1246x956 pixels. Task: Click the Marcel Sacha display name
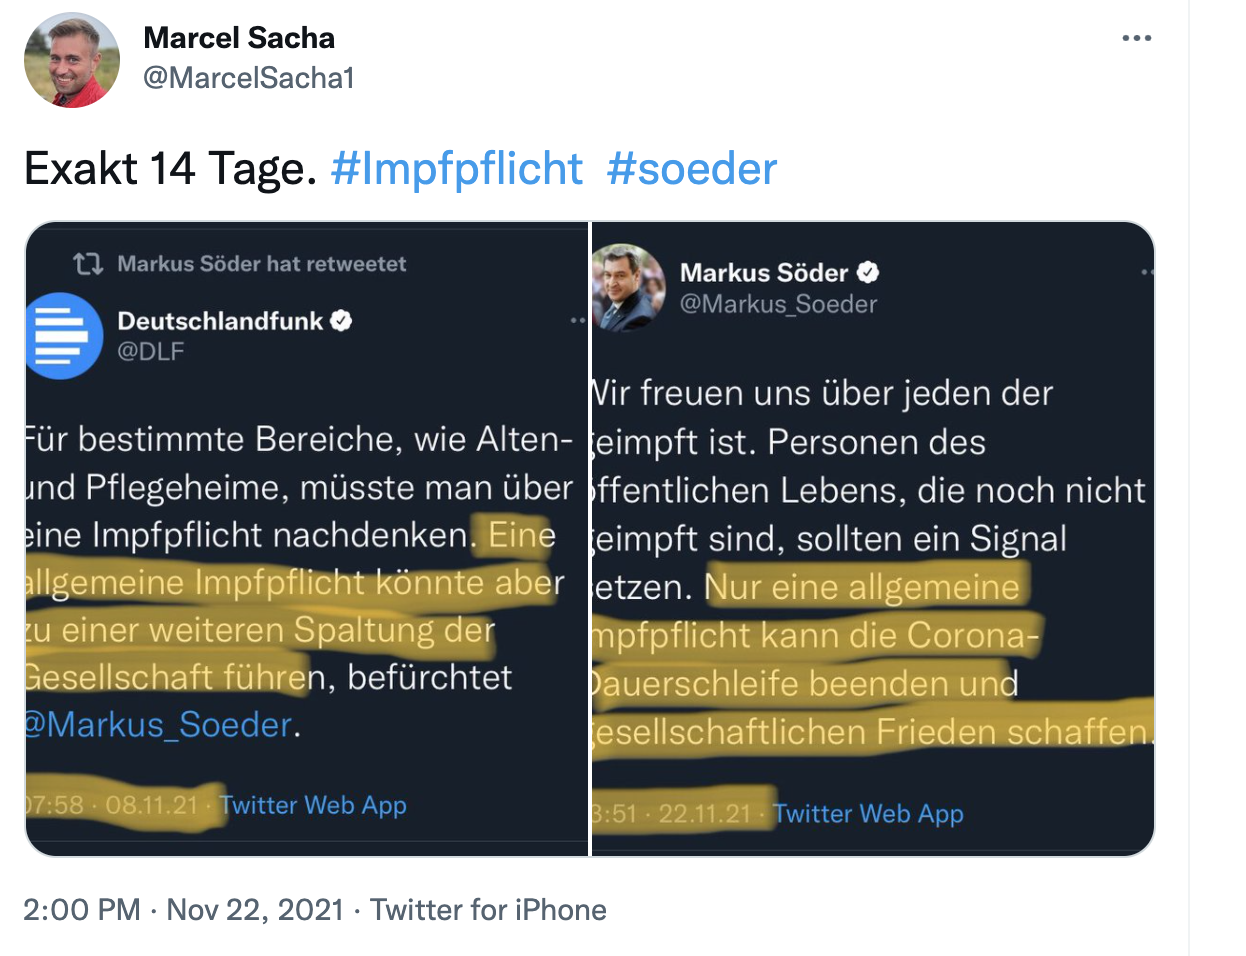coord(239,38)
